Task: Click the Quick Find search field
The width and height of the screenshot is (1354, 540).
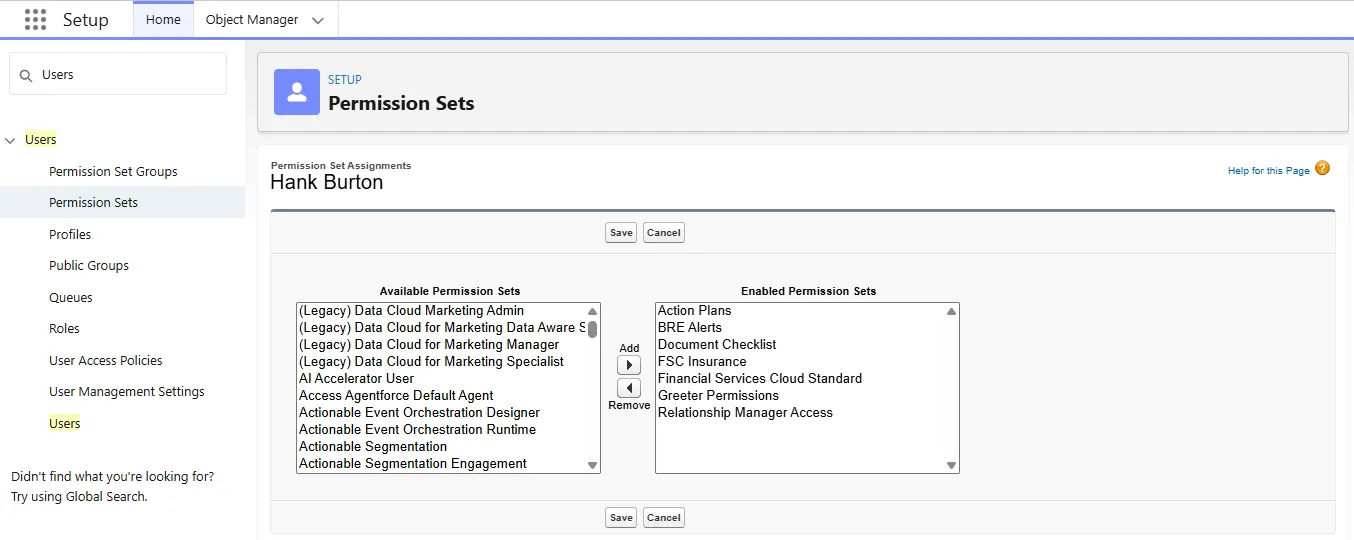Action: [x=130, y=75]
